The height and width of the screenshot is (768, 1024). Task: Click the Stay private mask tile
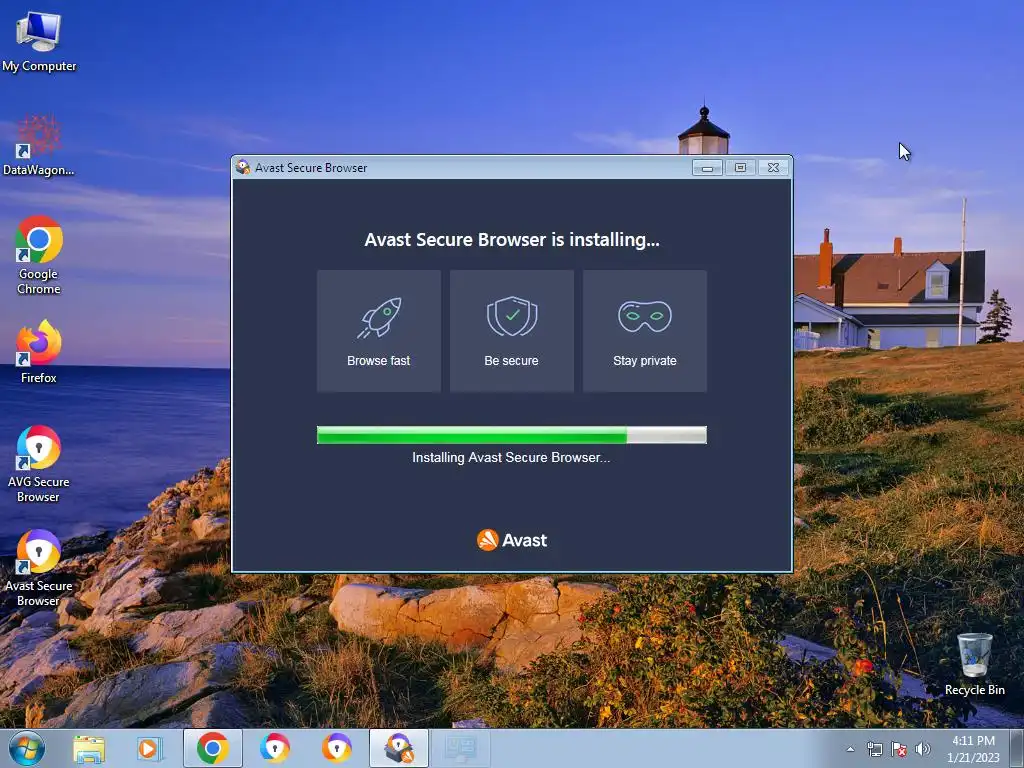pos(645,331)
